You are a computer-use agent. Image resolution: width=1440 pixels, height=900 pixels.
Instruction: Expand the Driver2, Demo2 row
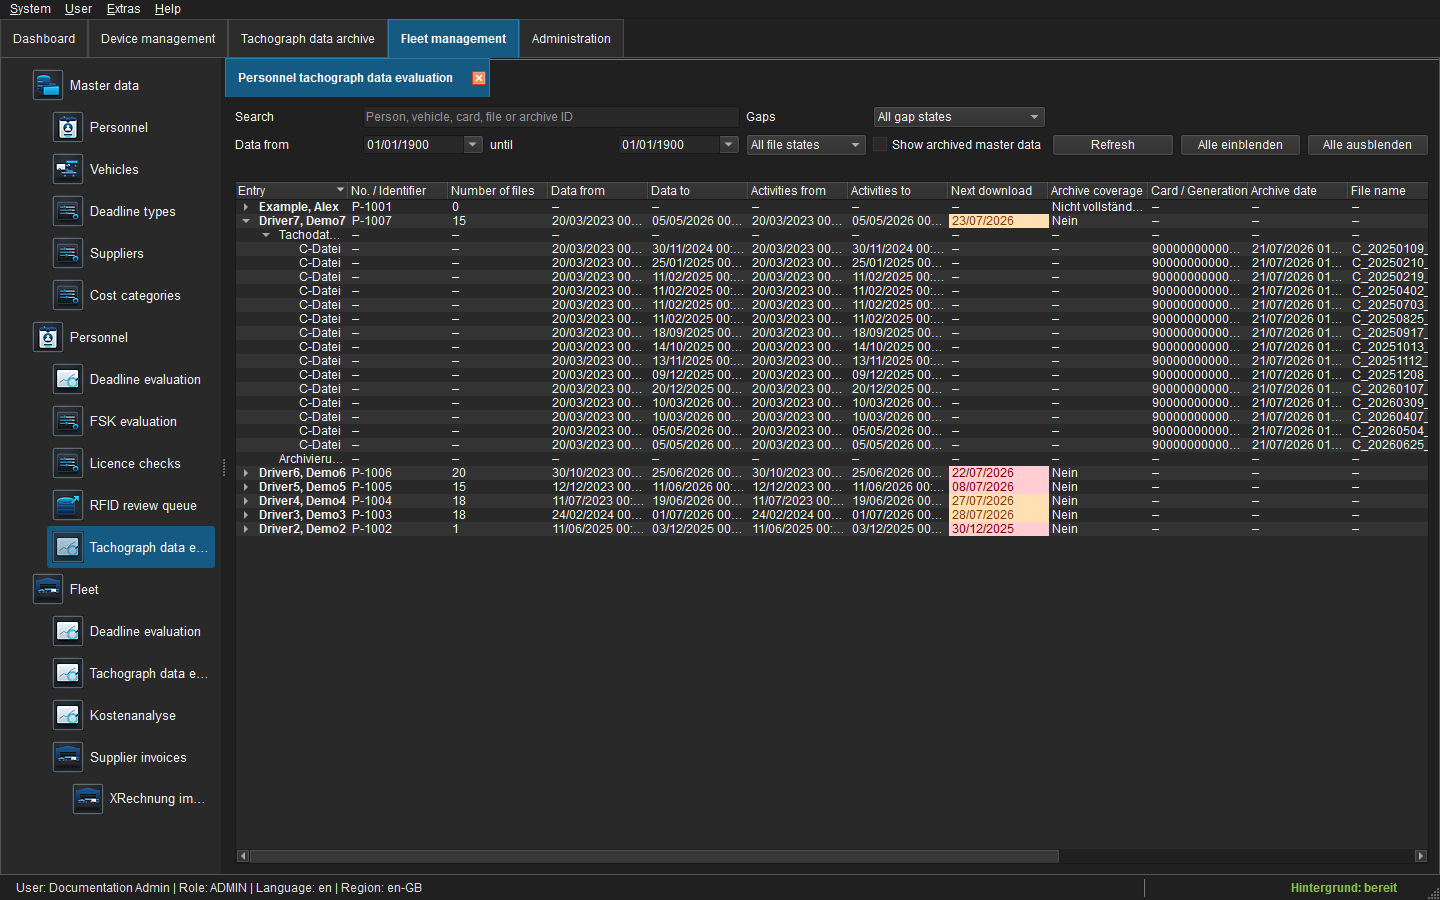[x=246, y=529]
